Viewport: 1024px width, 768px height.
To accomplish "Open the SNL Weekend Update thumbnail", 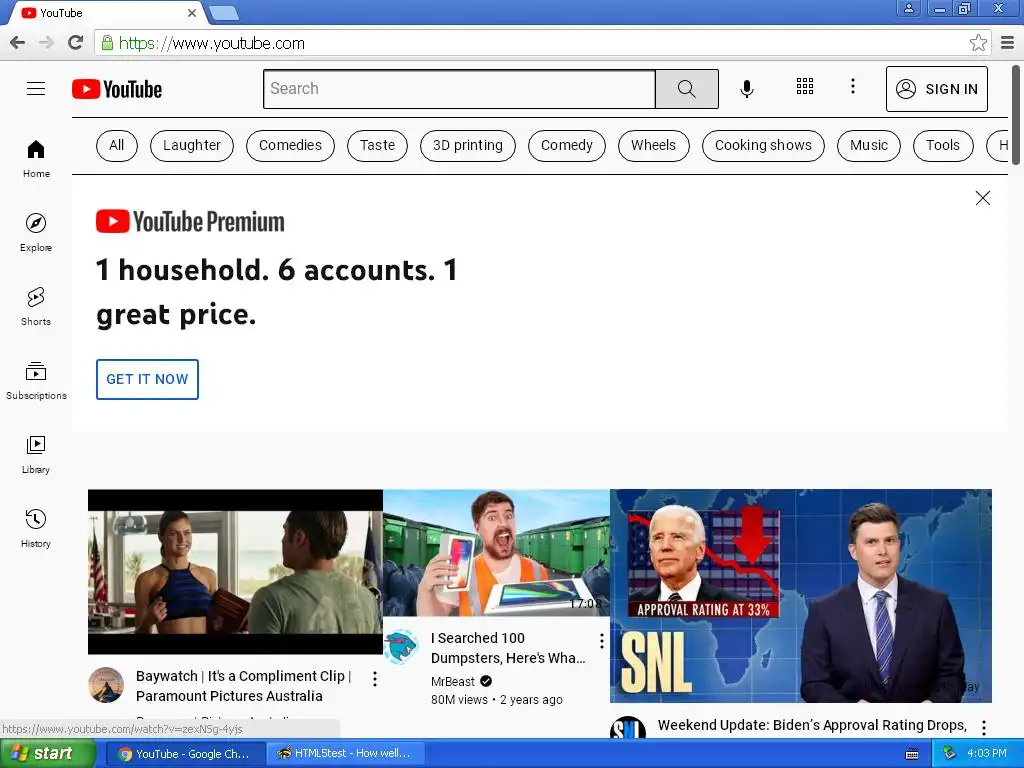I will [x=801, y=596].
